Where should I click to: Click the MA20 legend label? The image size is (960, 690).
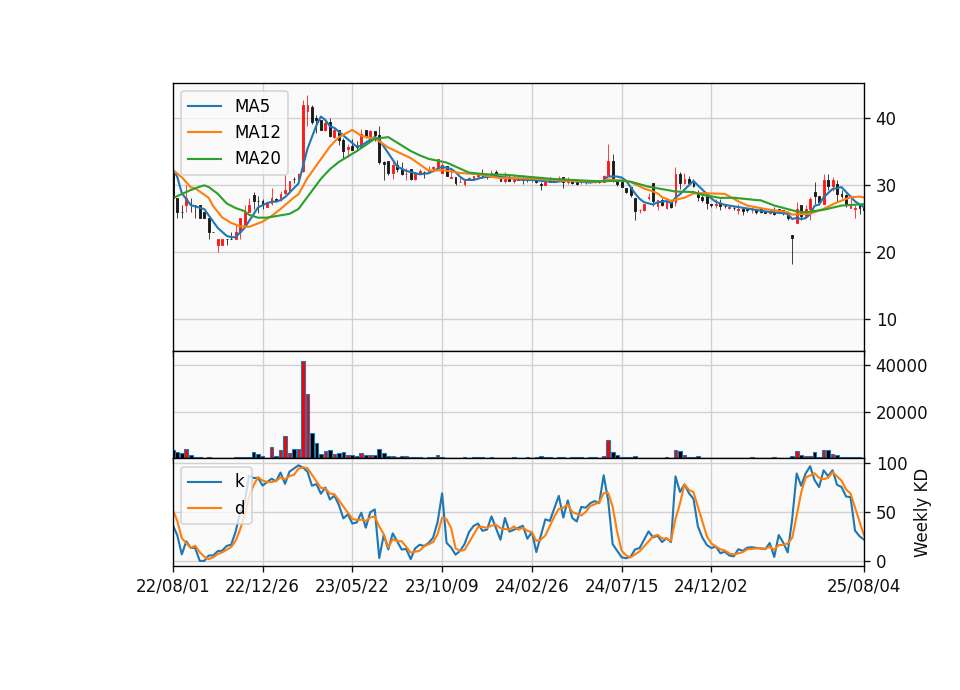tap(257, 158)
